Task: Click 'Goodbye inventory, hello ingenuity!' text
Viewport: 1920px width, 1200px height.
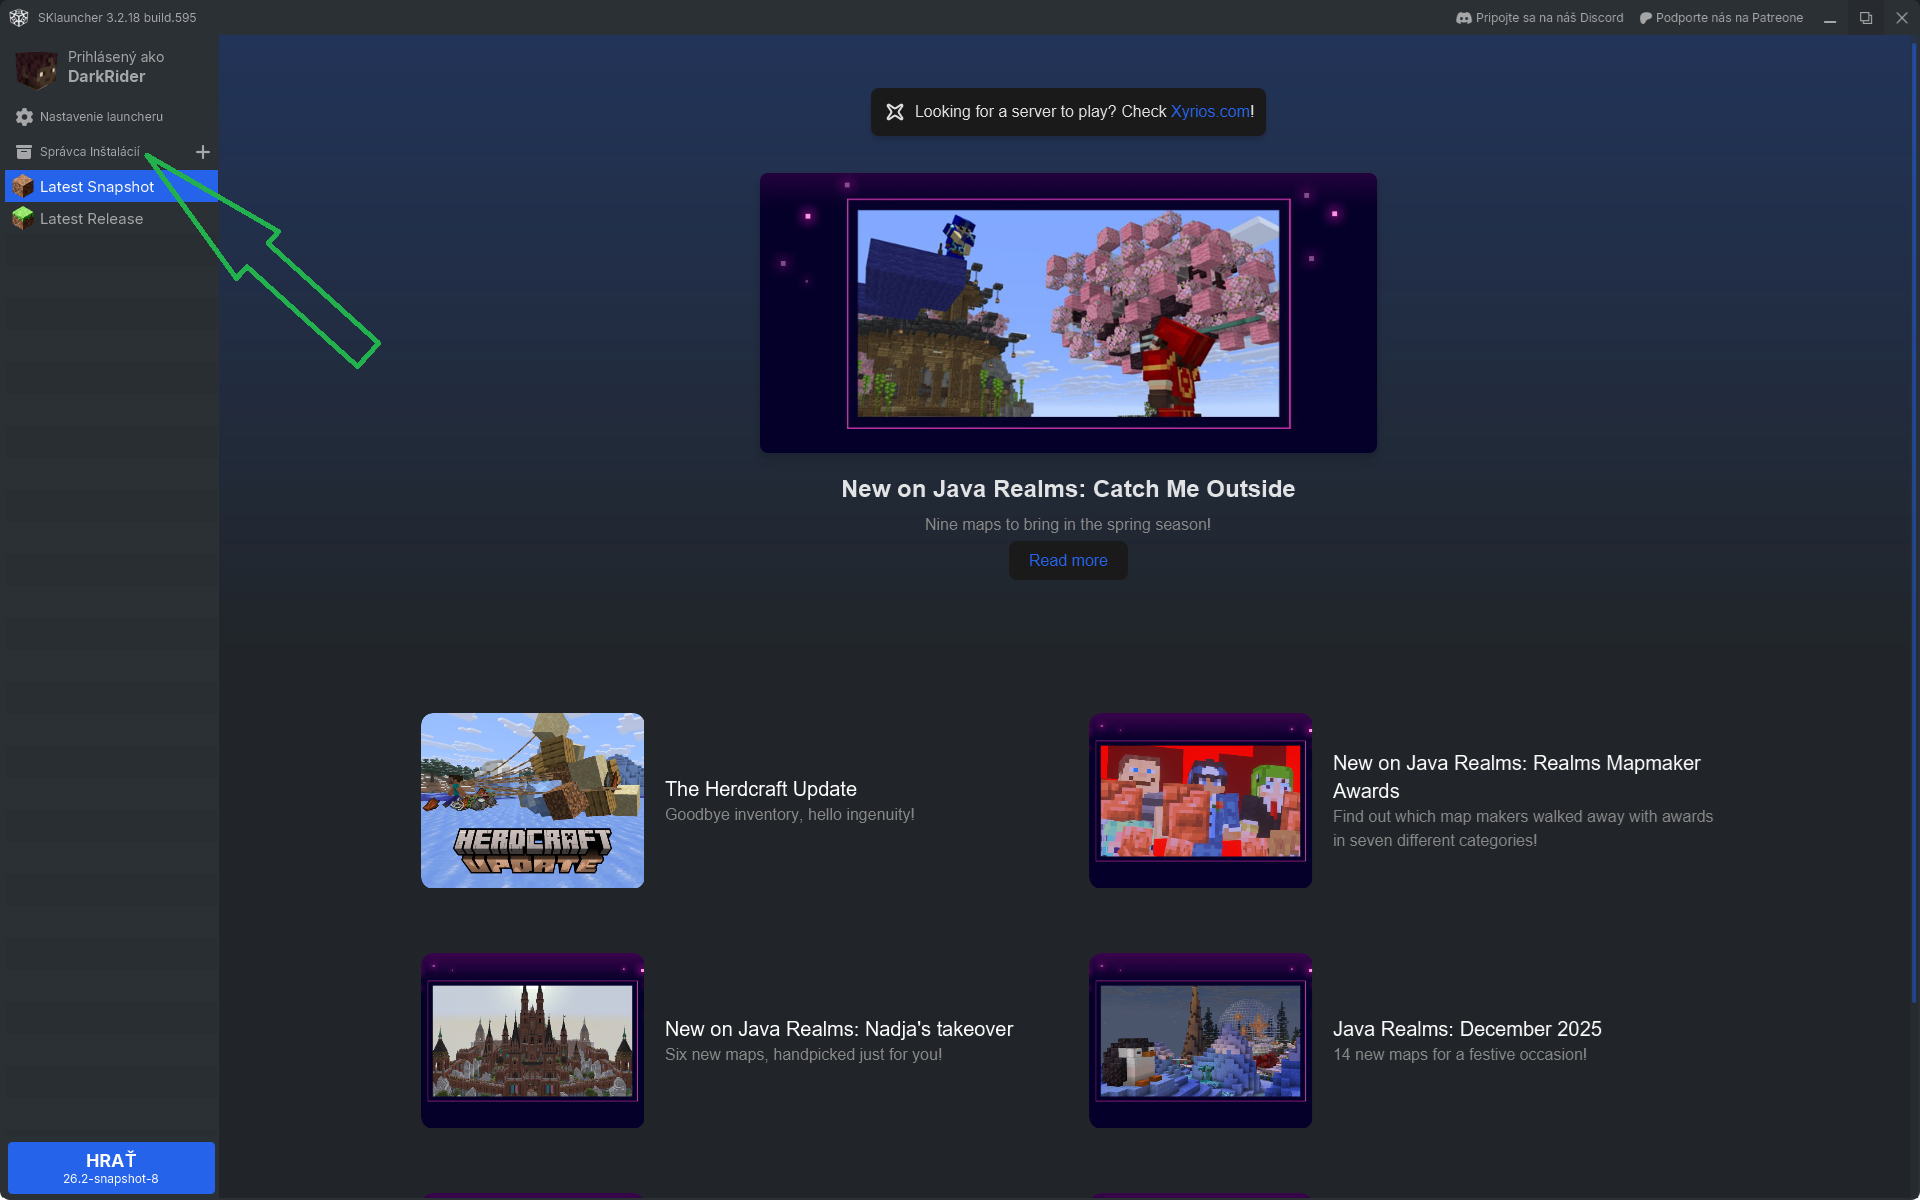Action: 790,815
